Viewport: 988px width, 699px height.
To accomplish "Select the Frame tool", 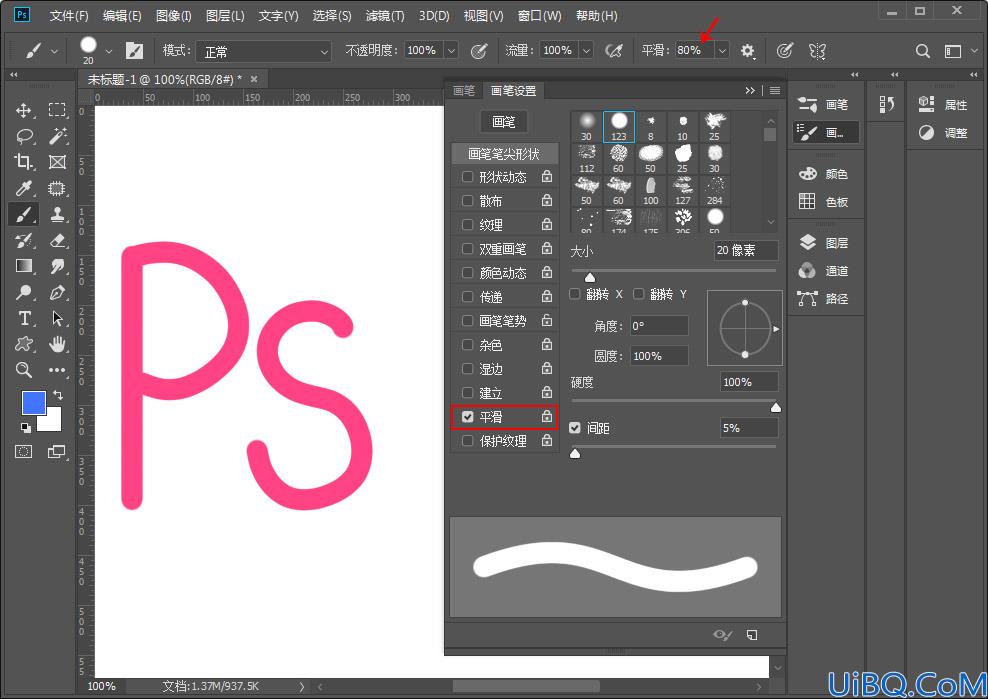I will [x=57, y=162].
